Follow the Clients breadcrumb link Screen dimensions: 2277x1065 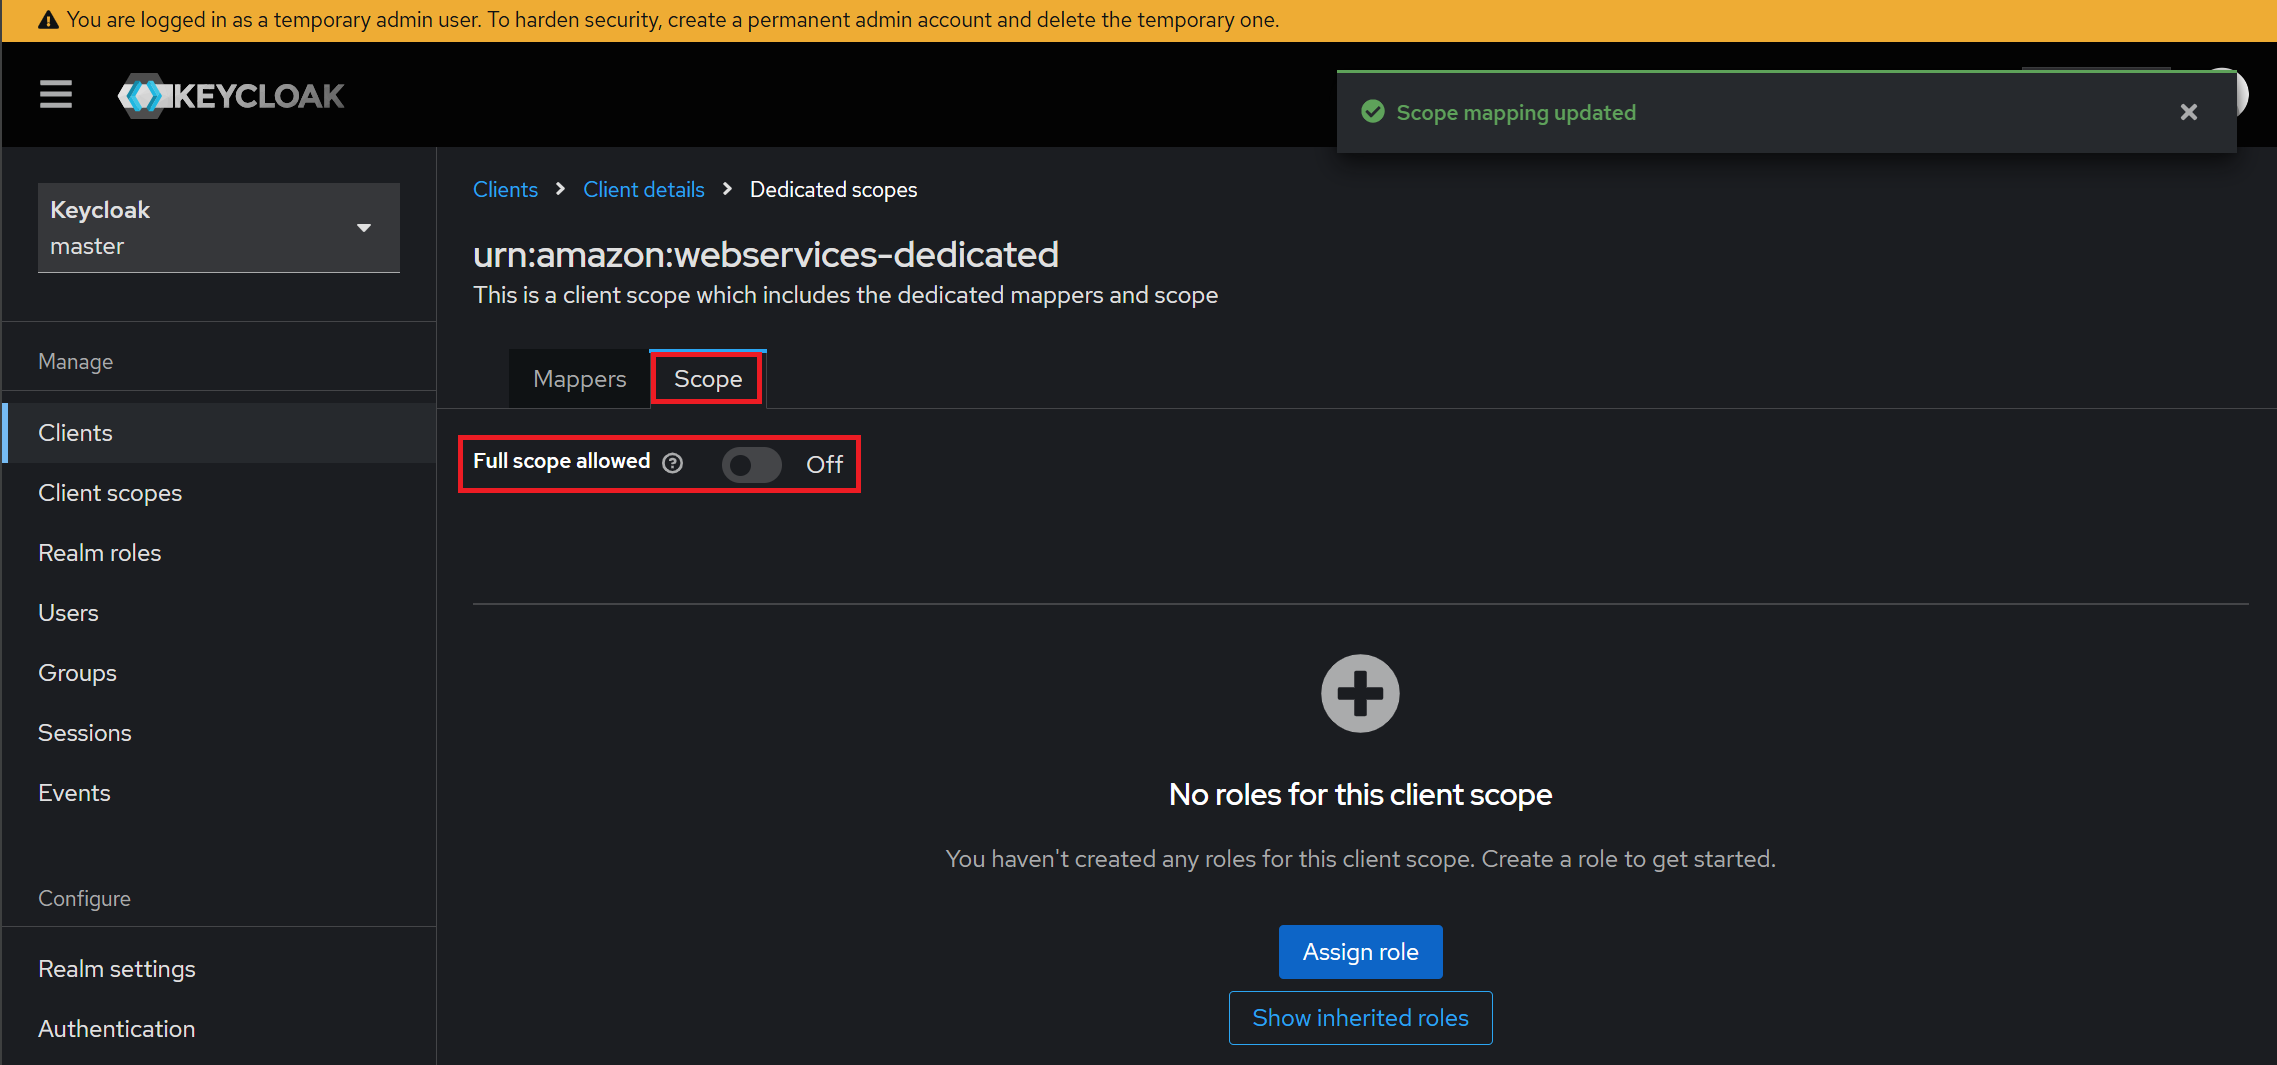(x=505, y=190)
